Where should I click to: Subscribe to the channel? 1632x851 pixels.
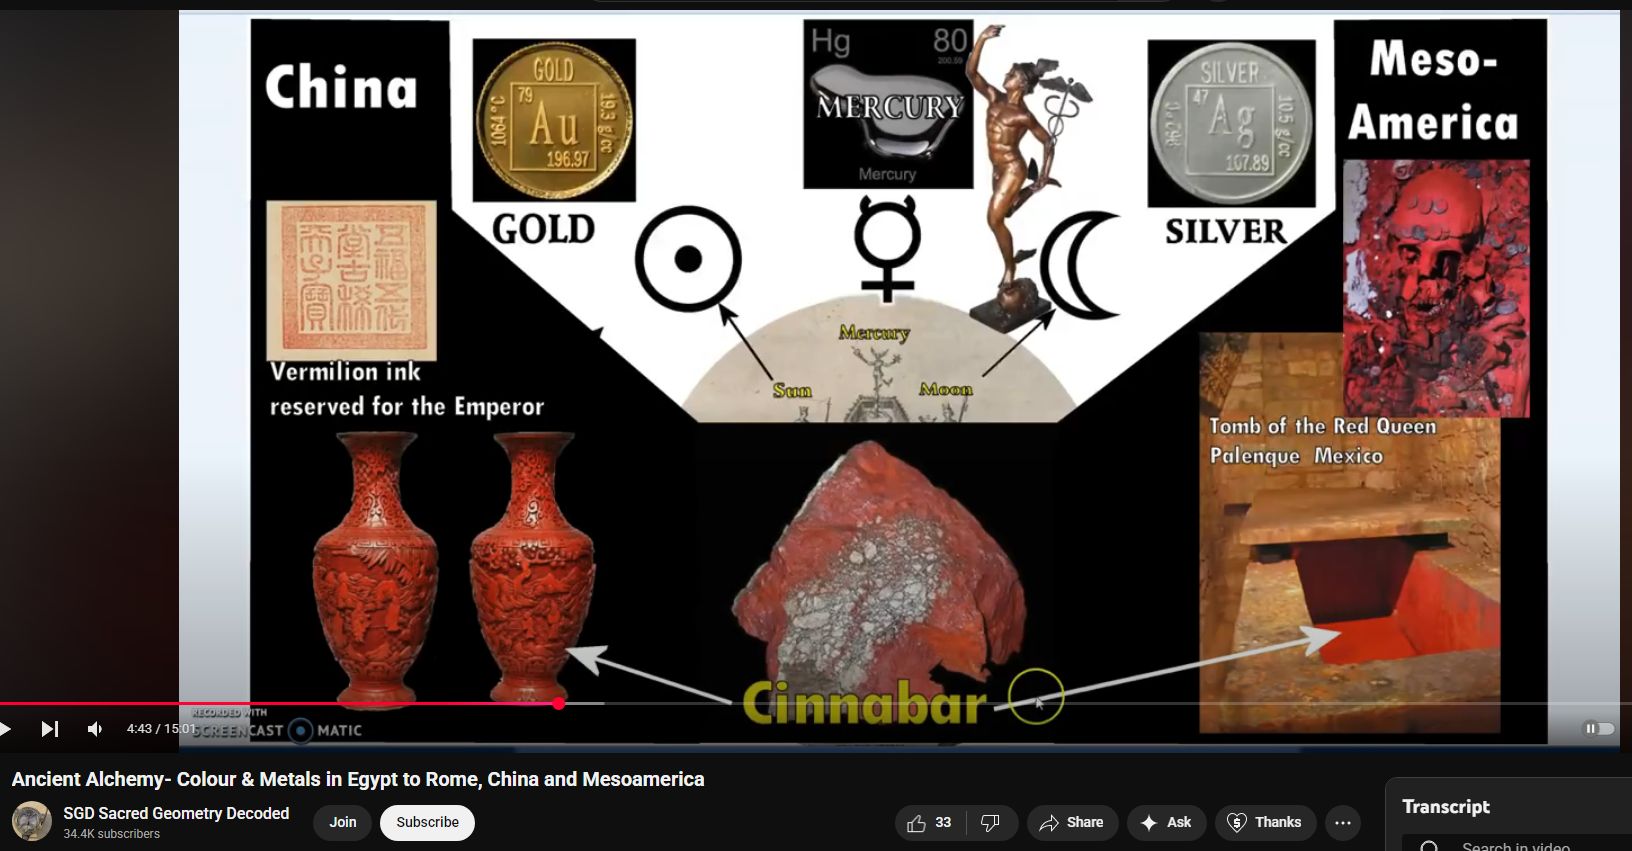[x=427, y=822]
